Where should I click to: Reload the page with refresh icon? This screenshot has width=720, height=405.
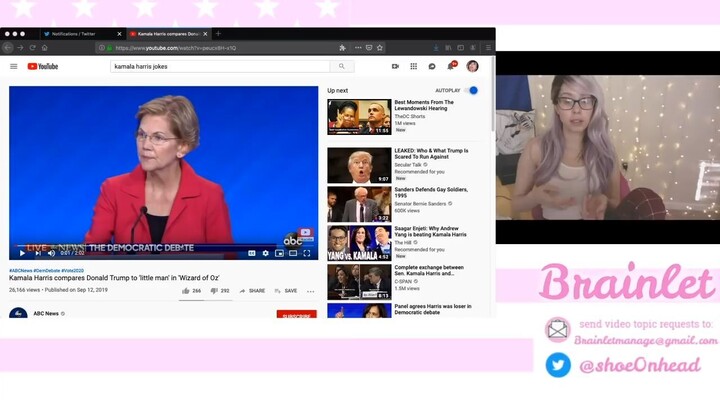[33, 47]
